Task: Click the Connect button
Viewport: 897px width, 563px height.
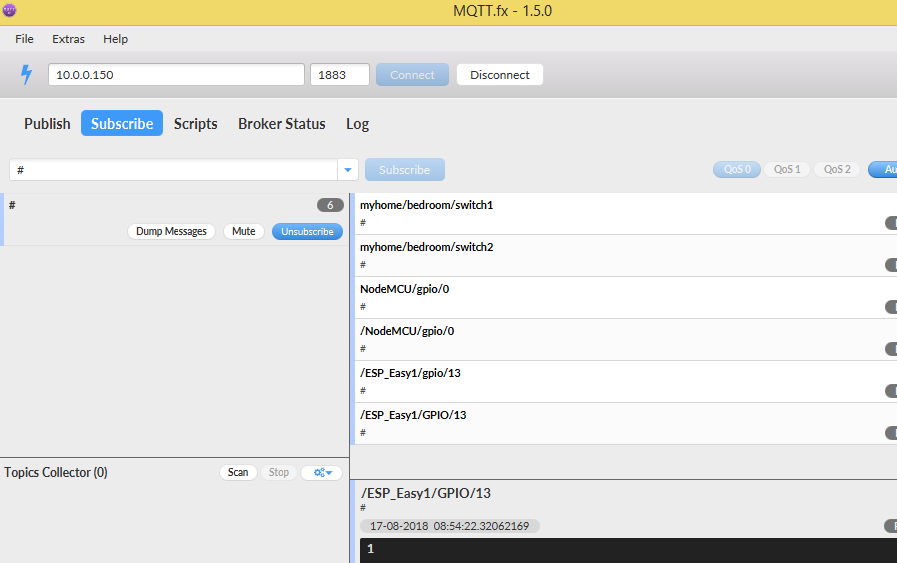Action: tap(412, 75)
